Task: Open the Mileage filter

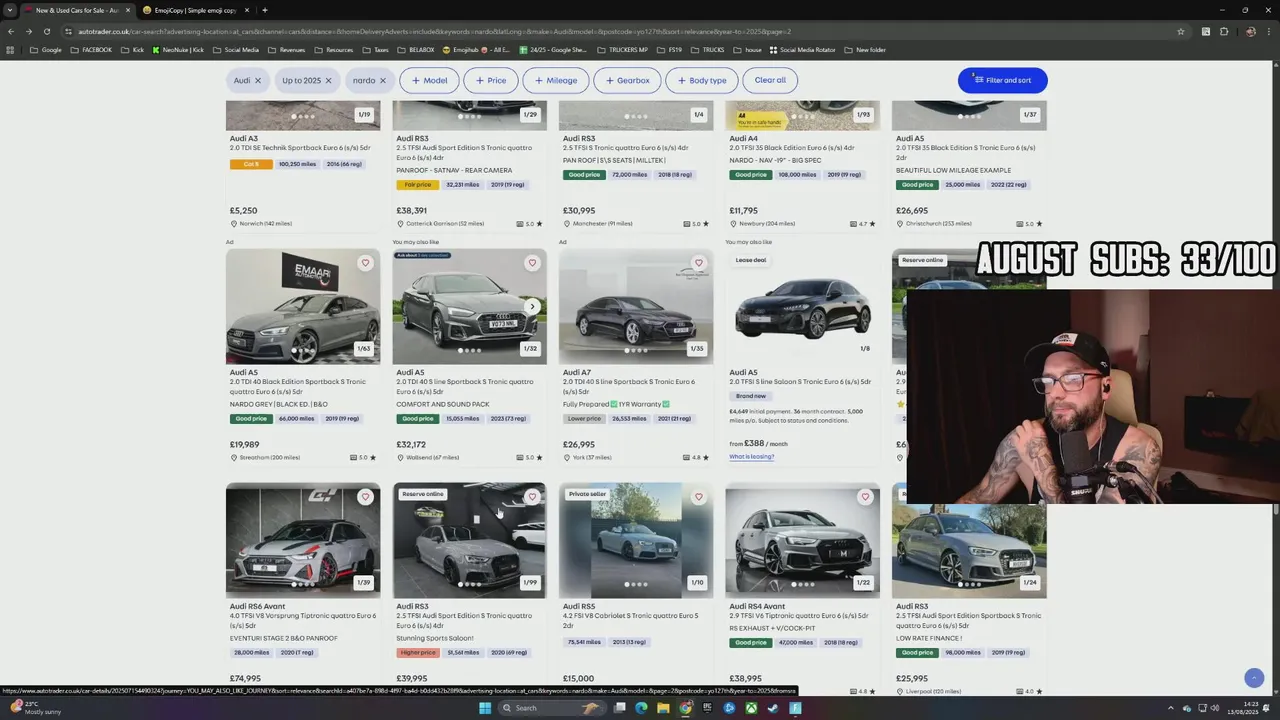Action: point(556,80)
